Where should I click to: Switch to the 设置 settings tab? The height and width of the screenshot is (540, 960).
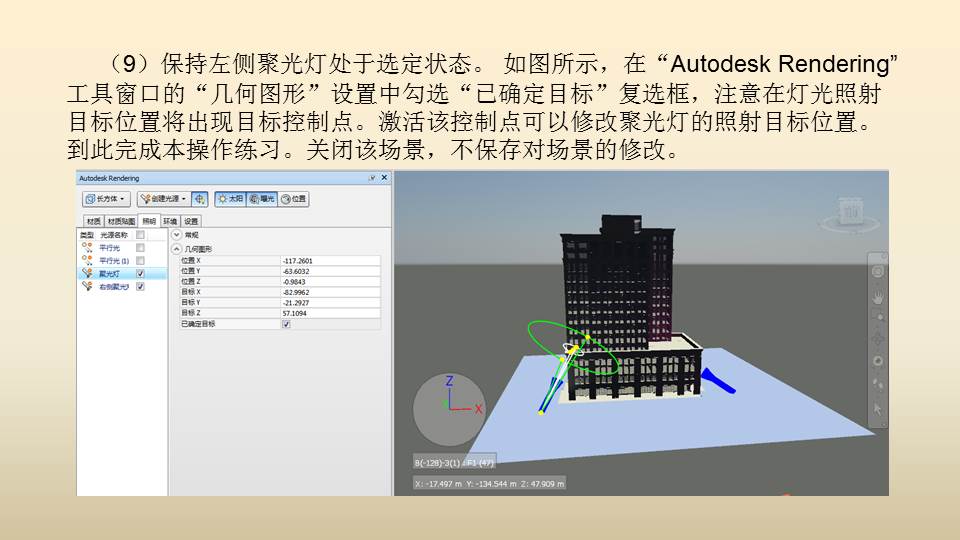pyautogui.click(x=191, y=221)
